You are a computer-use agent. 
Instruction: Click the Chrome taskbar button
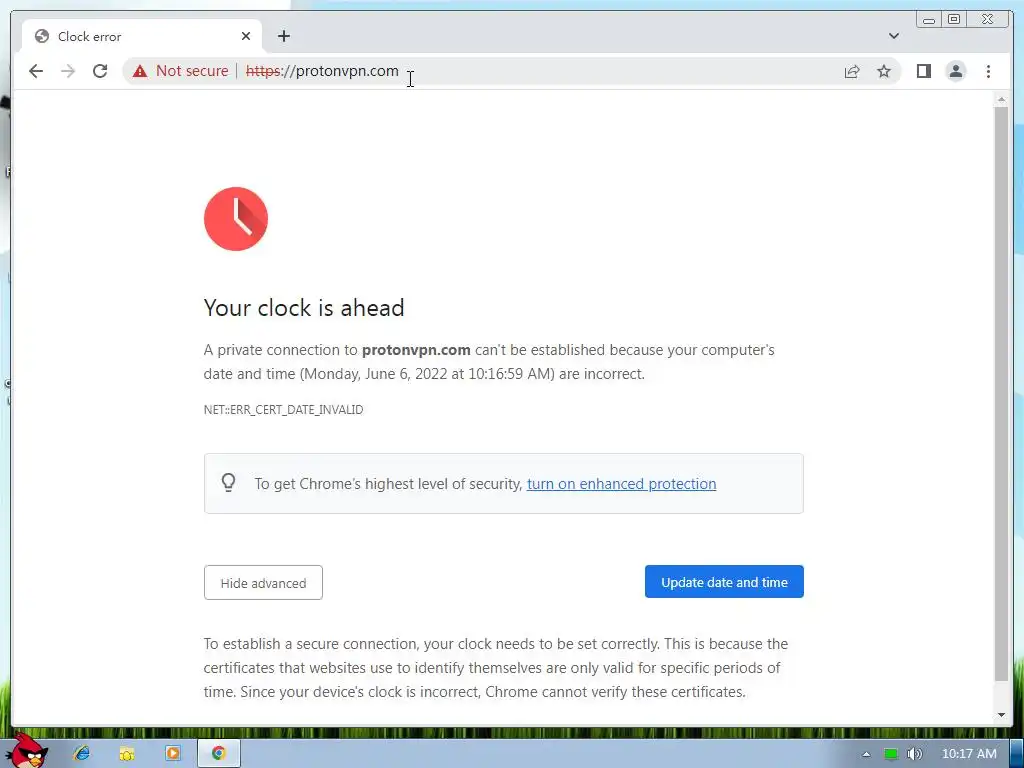coord(219,754)
